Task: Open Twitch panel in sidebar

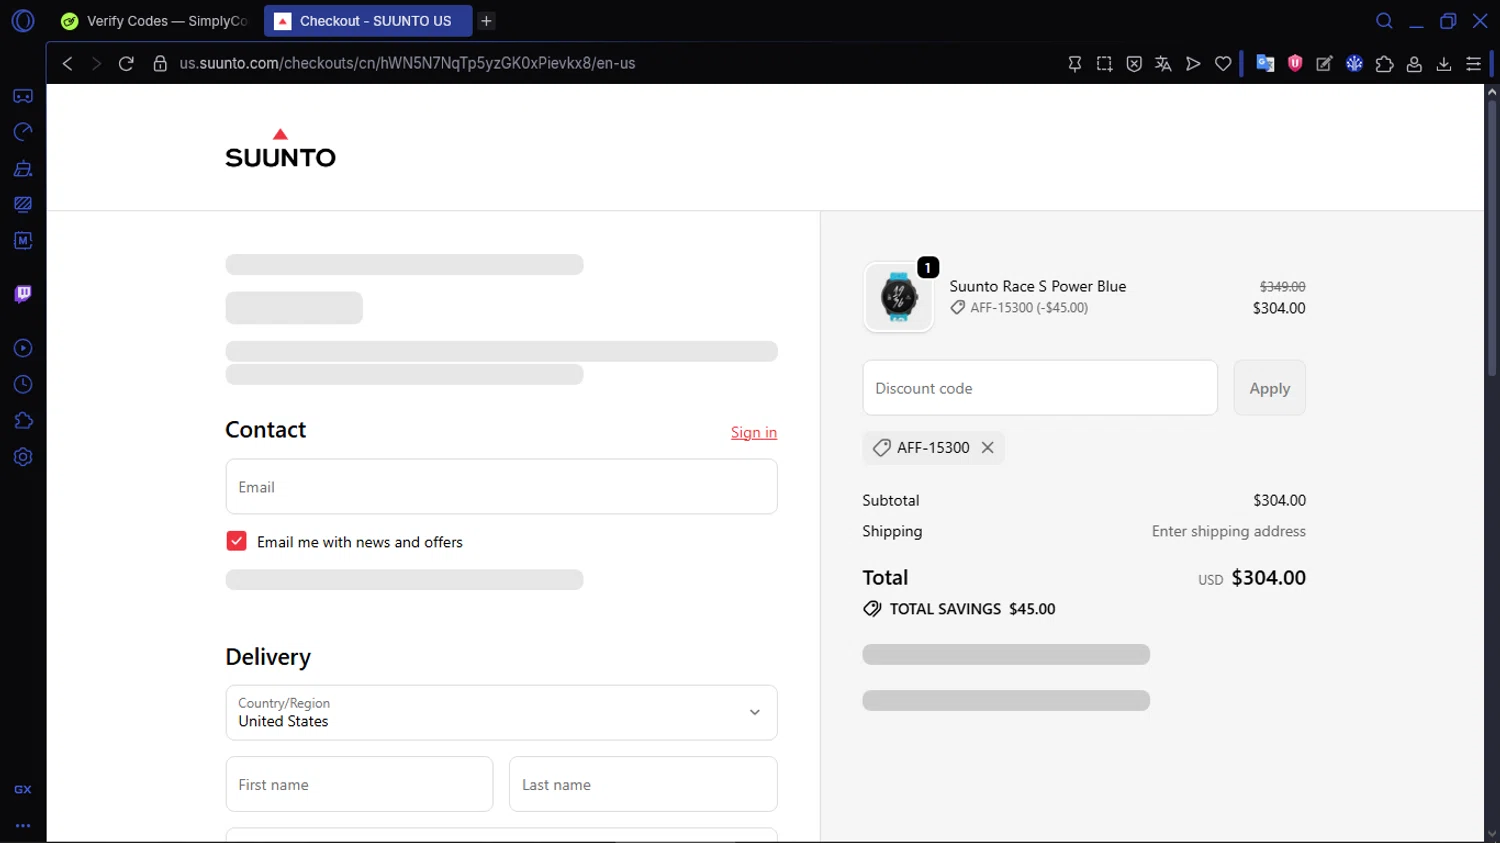Action: (x=23, y=294)
